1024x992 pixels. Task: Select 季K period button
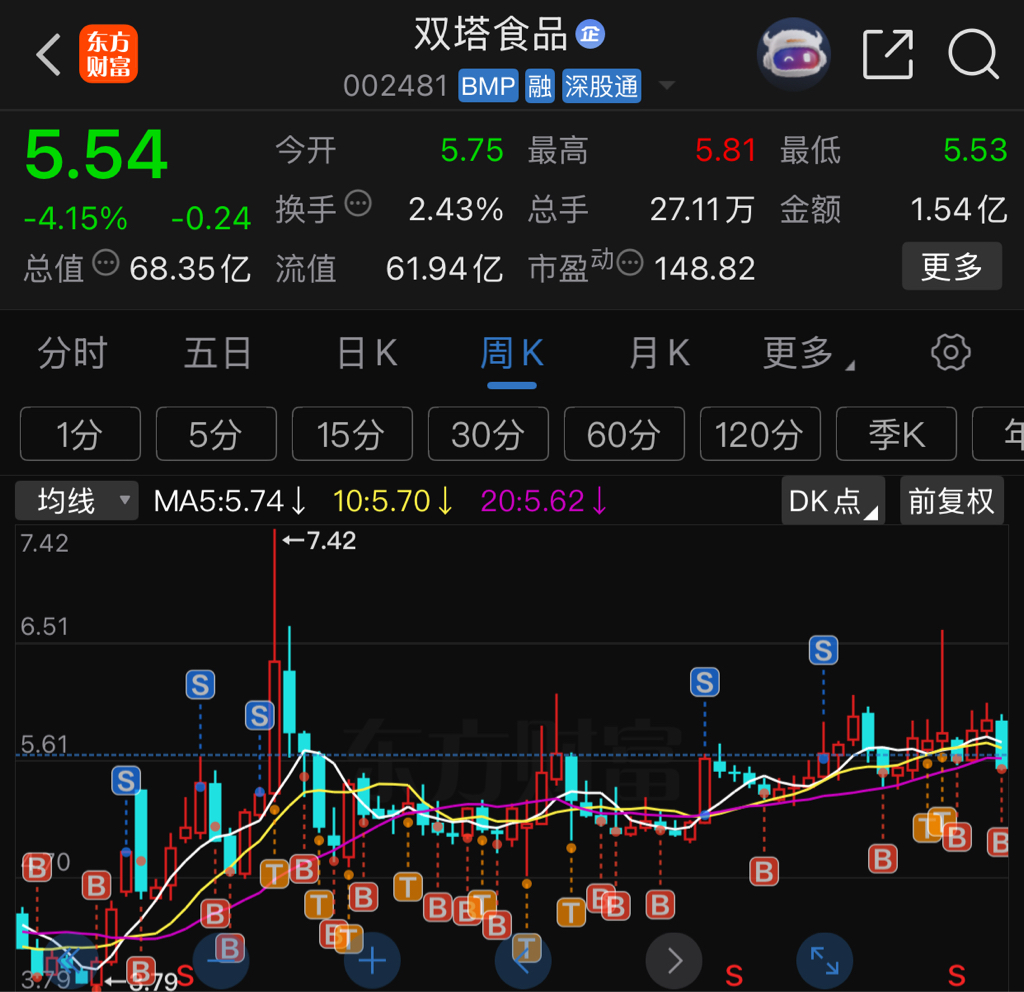pyautogui.click(x=896, y=434)
